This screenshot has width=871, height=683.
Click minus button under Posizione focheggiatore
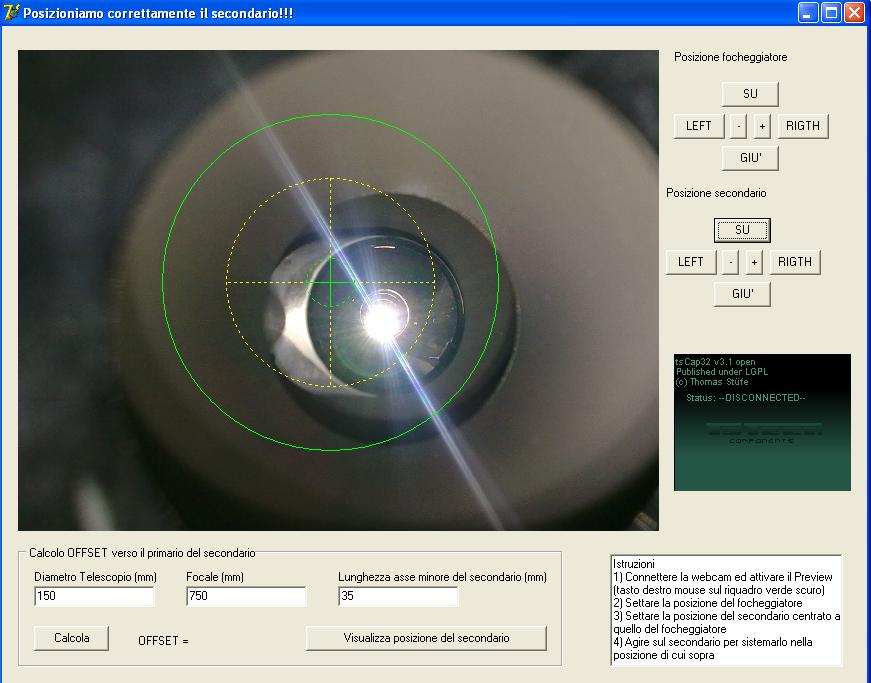[x=738, y=126]
